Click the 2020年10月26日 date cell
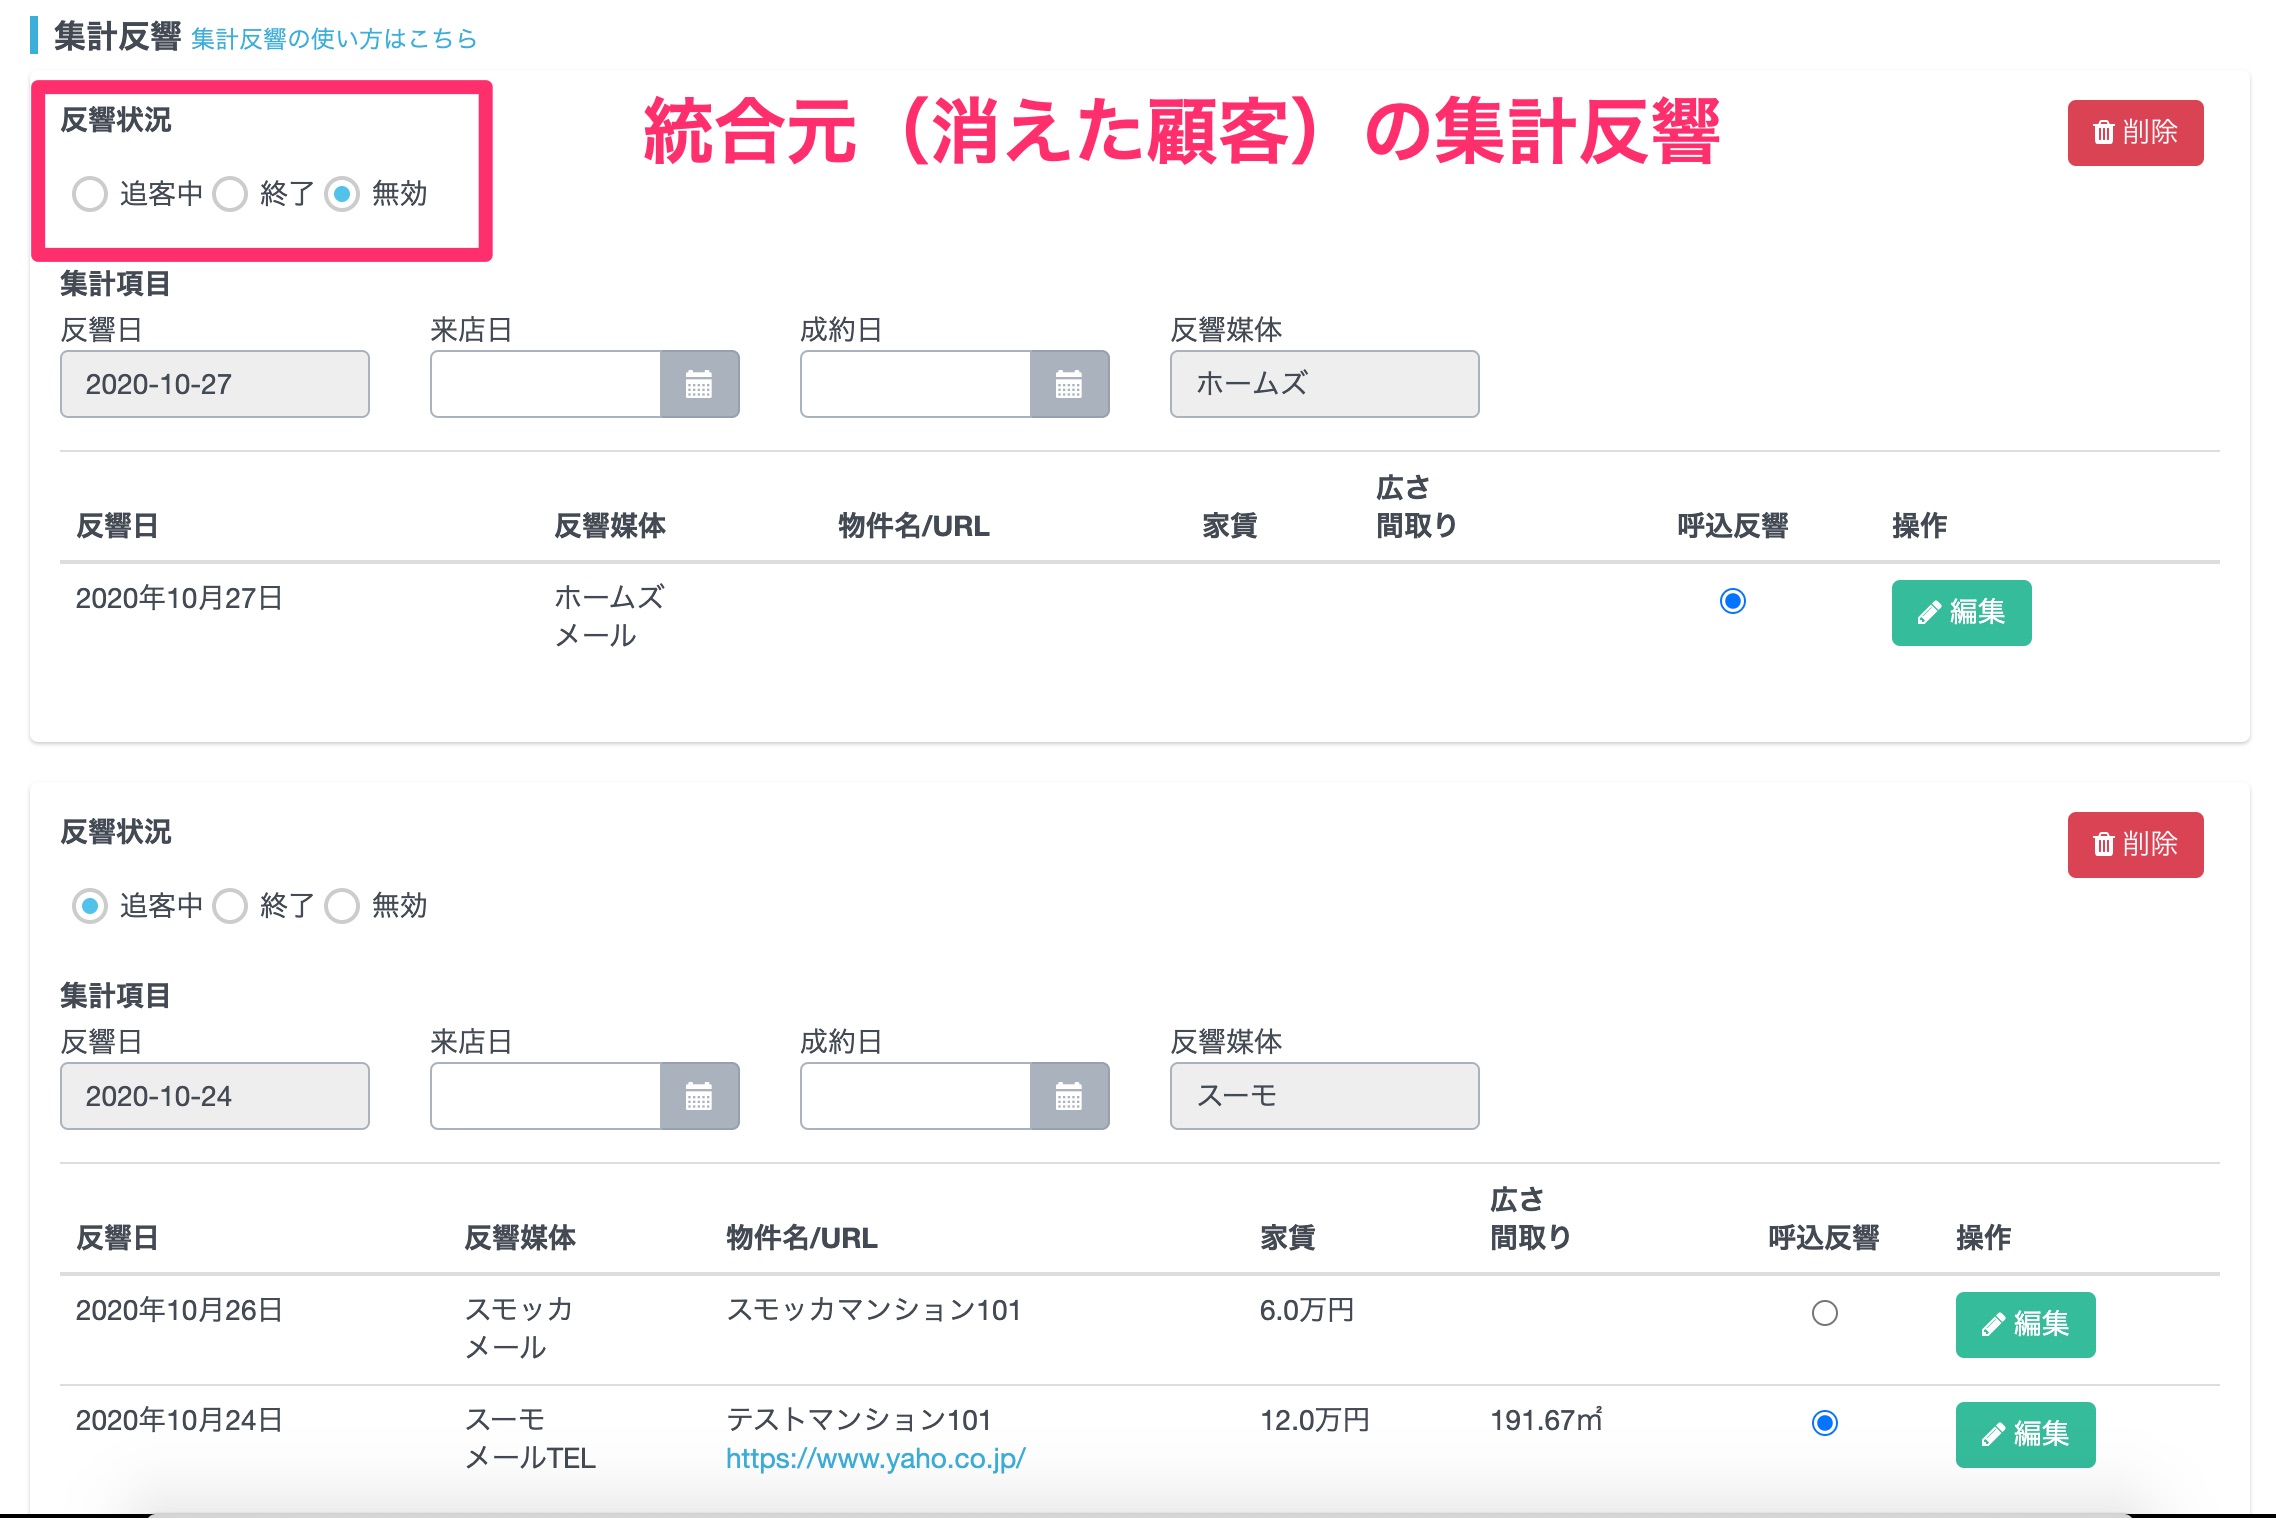Image resolution: width=2276 pixels, height=1518 pixels. pos(180,1310)
